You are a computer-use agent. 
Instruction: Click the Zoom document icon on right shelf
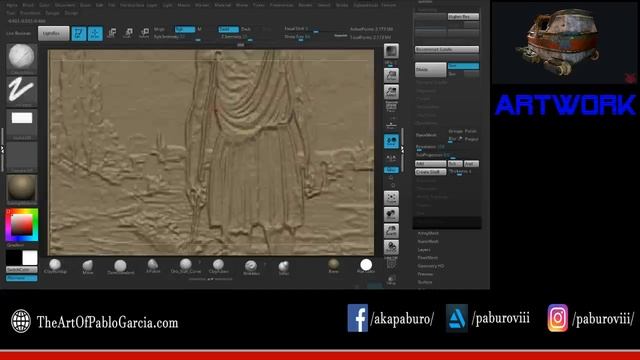391,92
